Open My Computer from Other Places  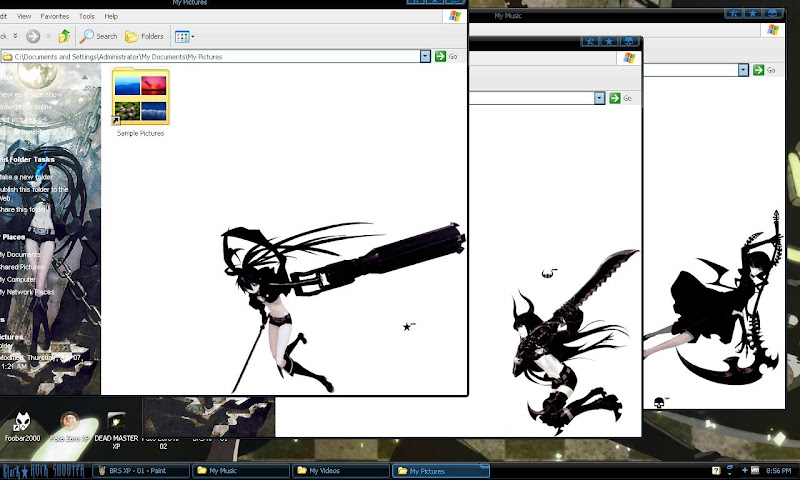[18, 280]
